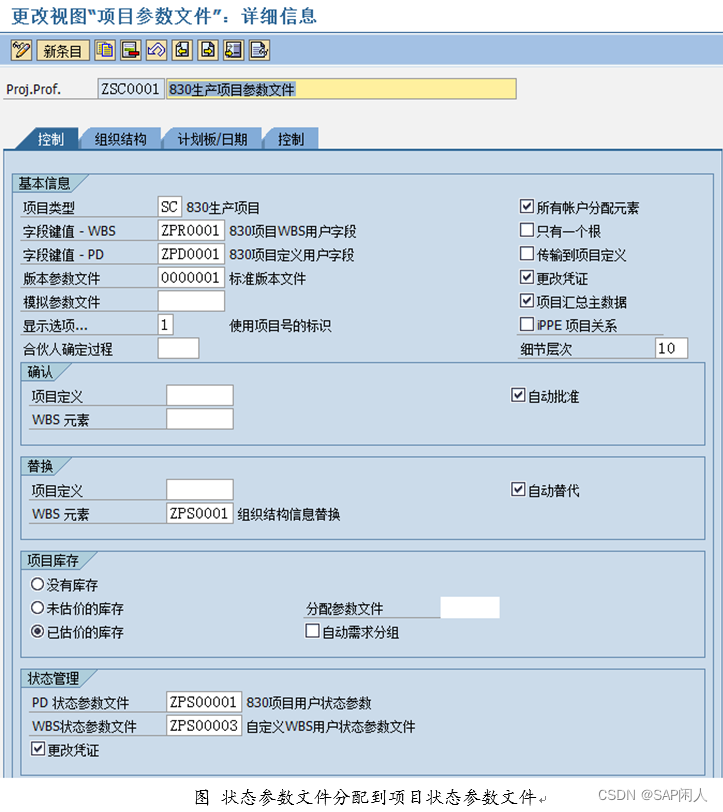Click the 字段键值 - WBS field ZPR0001
This screenshot has width=723, height=812.
[x=191, y=230]
